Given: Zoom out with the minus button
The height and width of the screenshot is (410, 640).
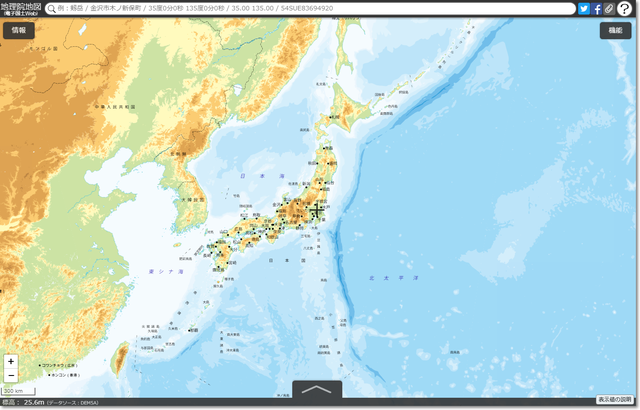Looking at the screenshot, I should click(10, 375).
